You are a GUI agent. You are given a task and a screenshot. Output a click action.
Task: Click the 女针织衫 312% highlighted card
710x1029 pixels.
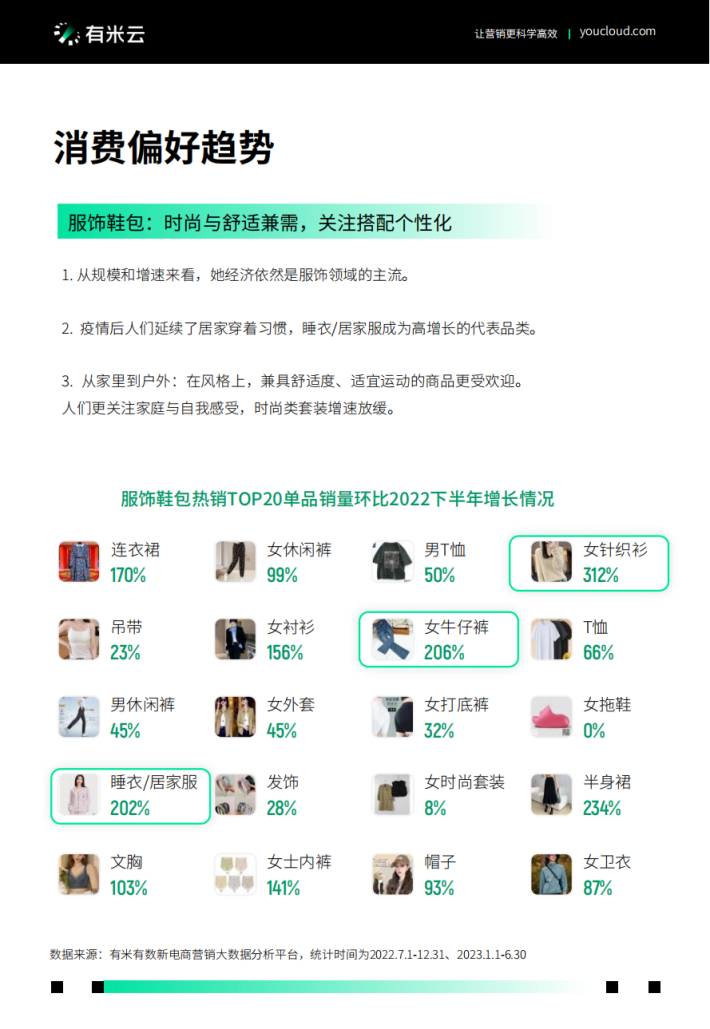click(589, 563)
